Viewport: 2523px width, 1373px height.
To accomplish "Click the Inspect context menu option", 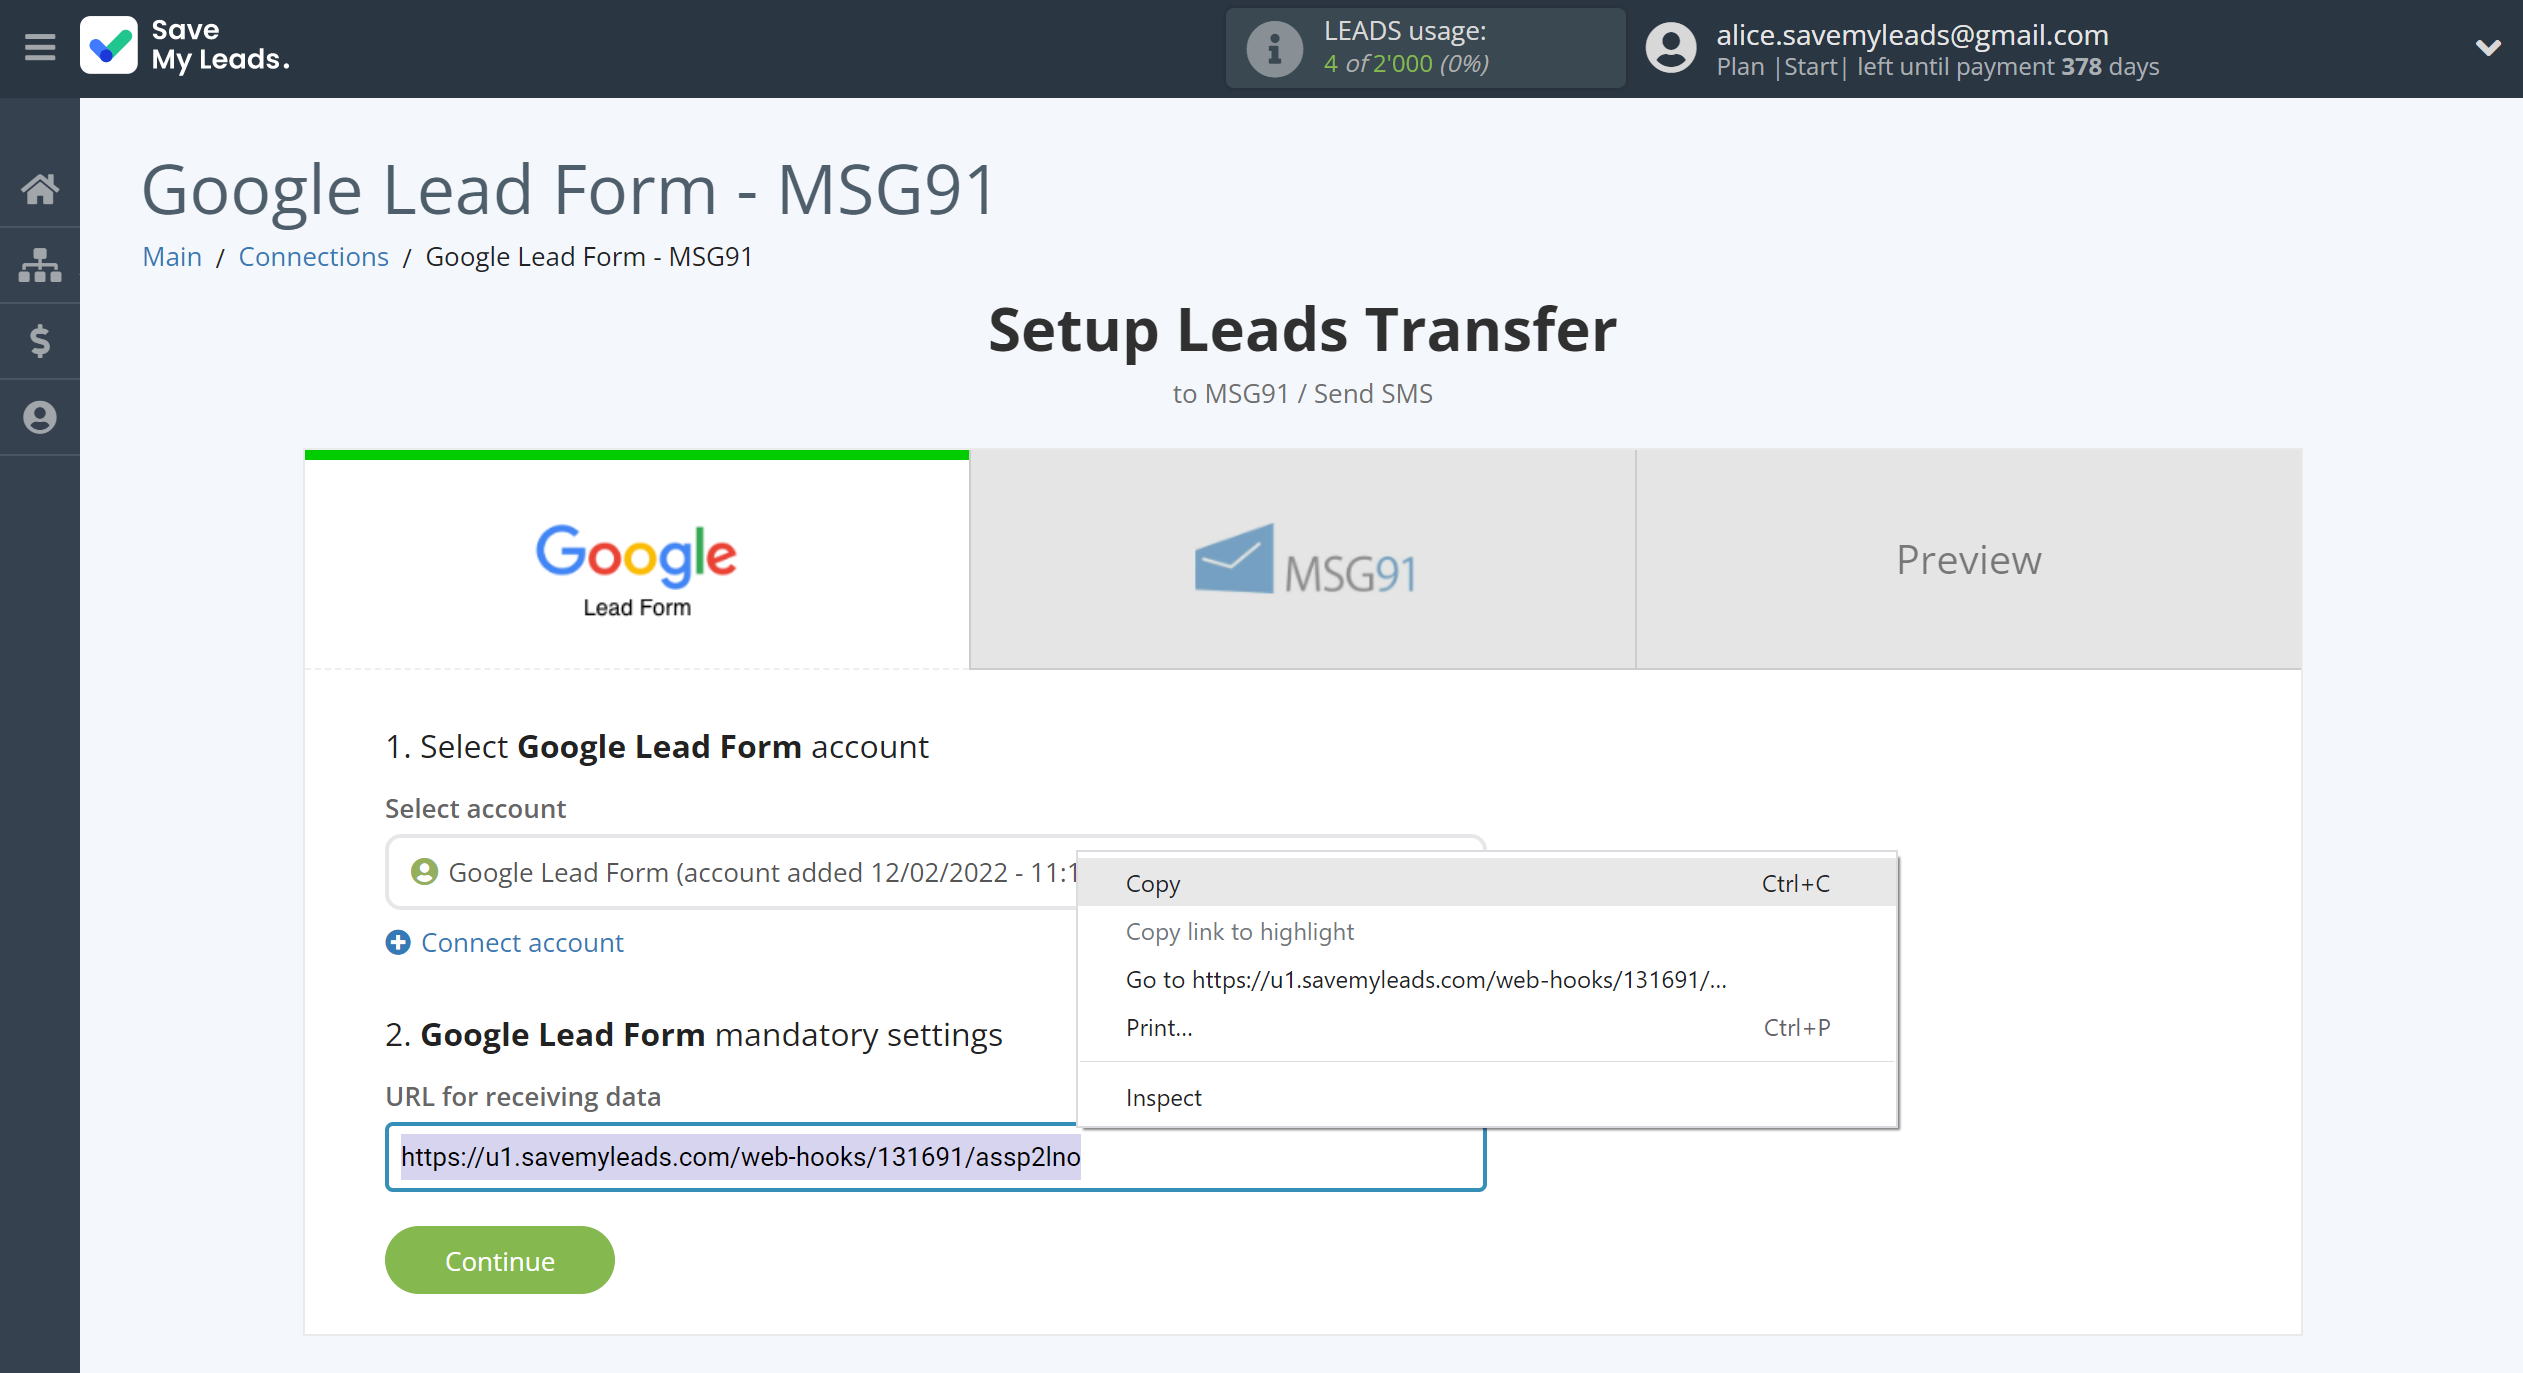I will pyautogui.click(x=1166, y=1097).
